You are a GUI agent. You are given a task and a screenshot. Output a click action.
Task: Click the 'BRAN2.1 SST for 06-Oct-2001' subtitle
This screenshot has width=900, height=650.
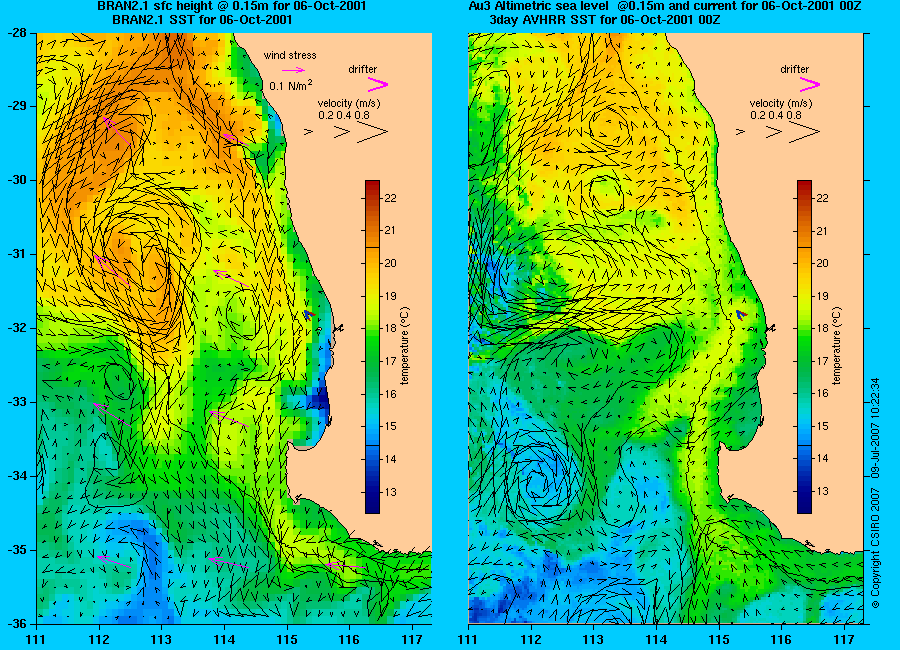coord(202,20)
